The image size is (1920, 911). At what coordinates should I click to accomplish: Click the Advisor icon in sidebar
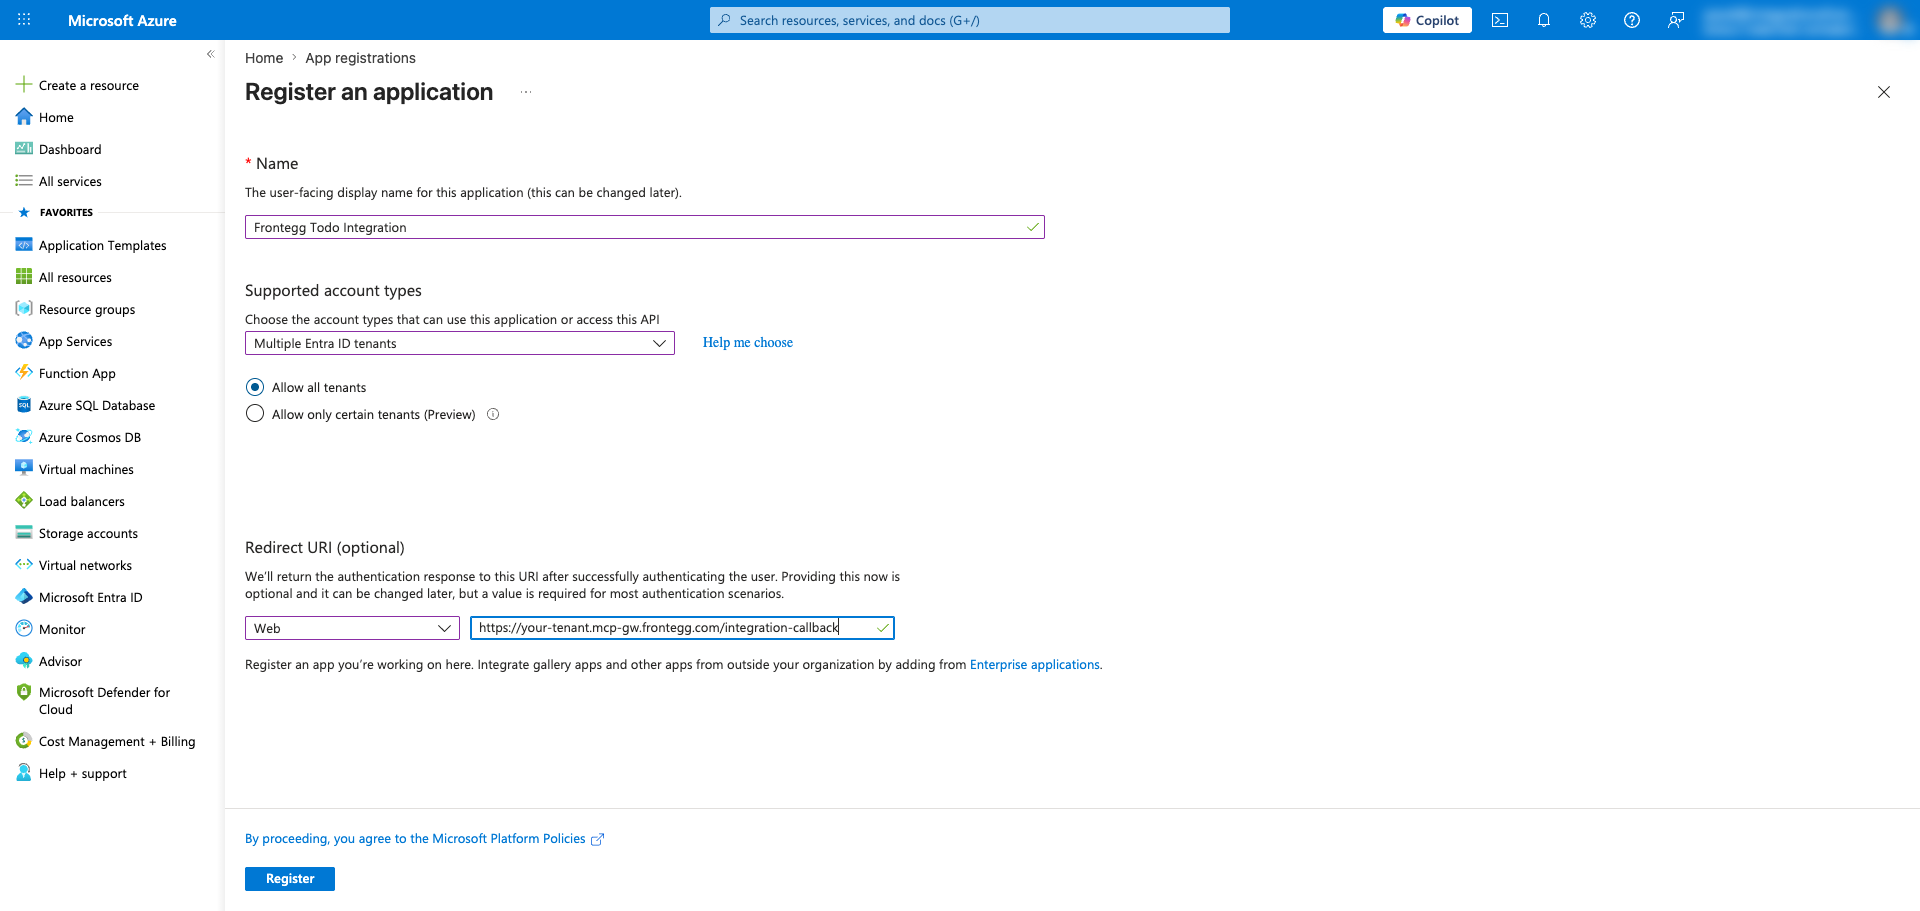coord(24,661)
